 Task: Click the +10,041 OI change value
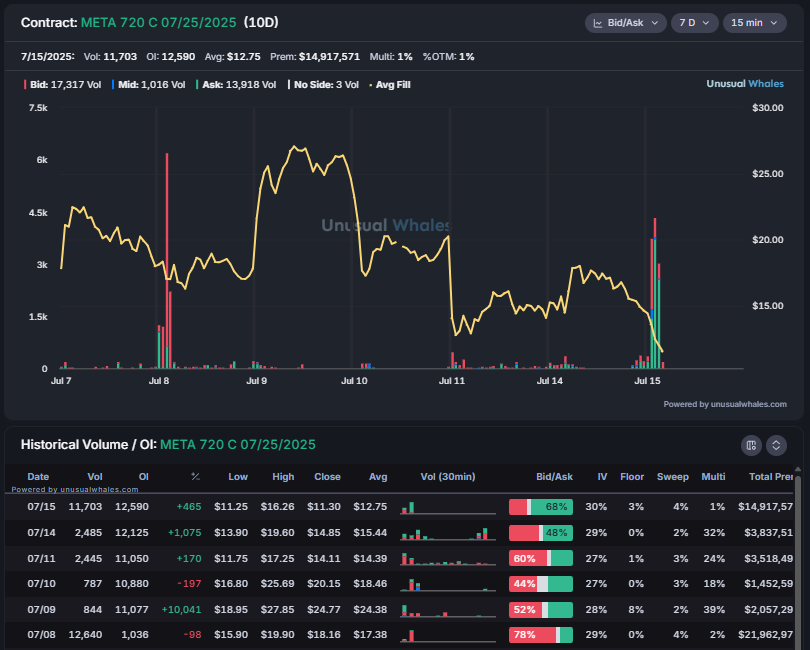pyautogui.click(x=181, y=610)
